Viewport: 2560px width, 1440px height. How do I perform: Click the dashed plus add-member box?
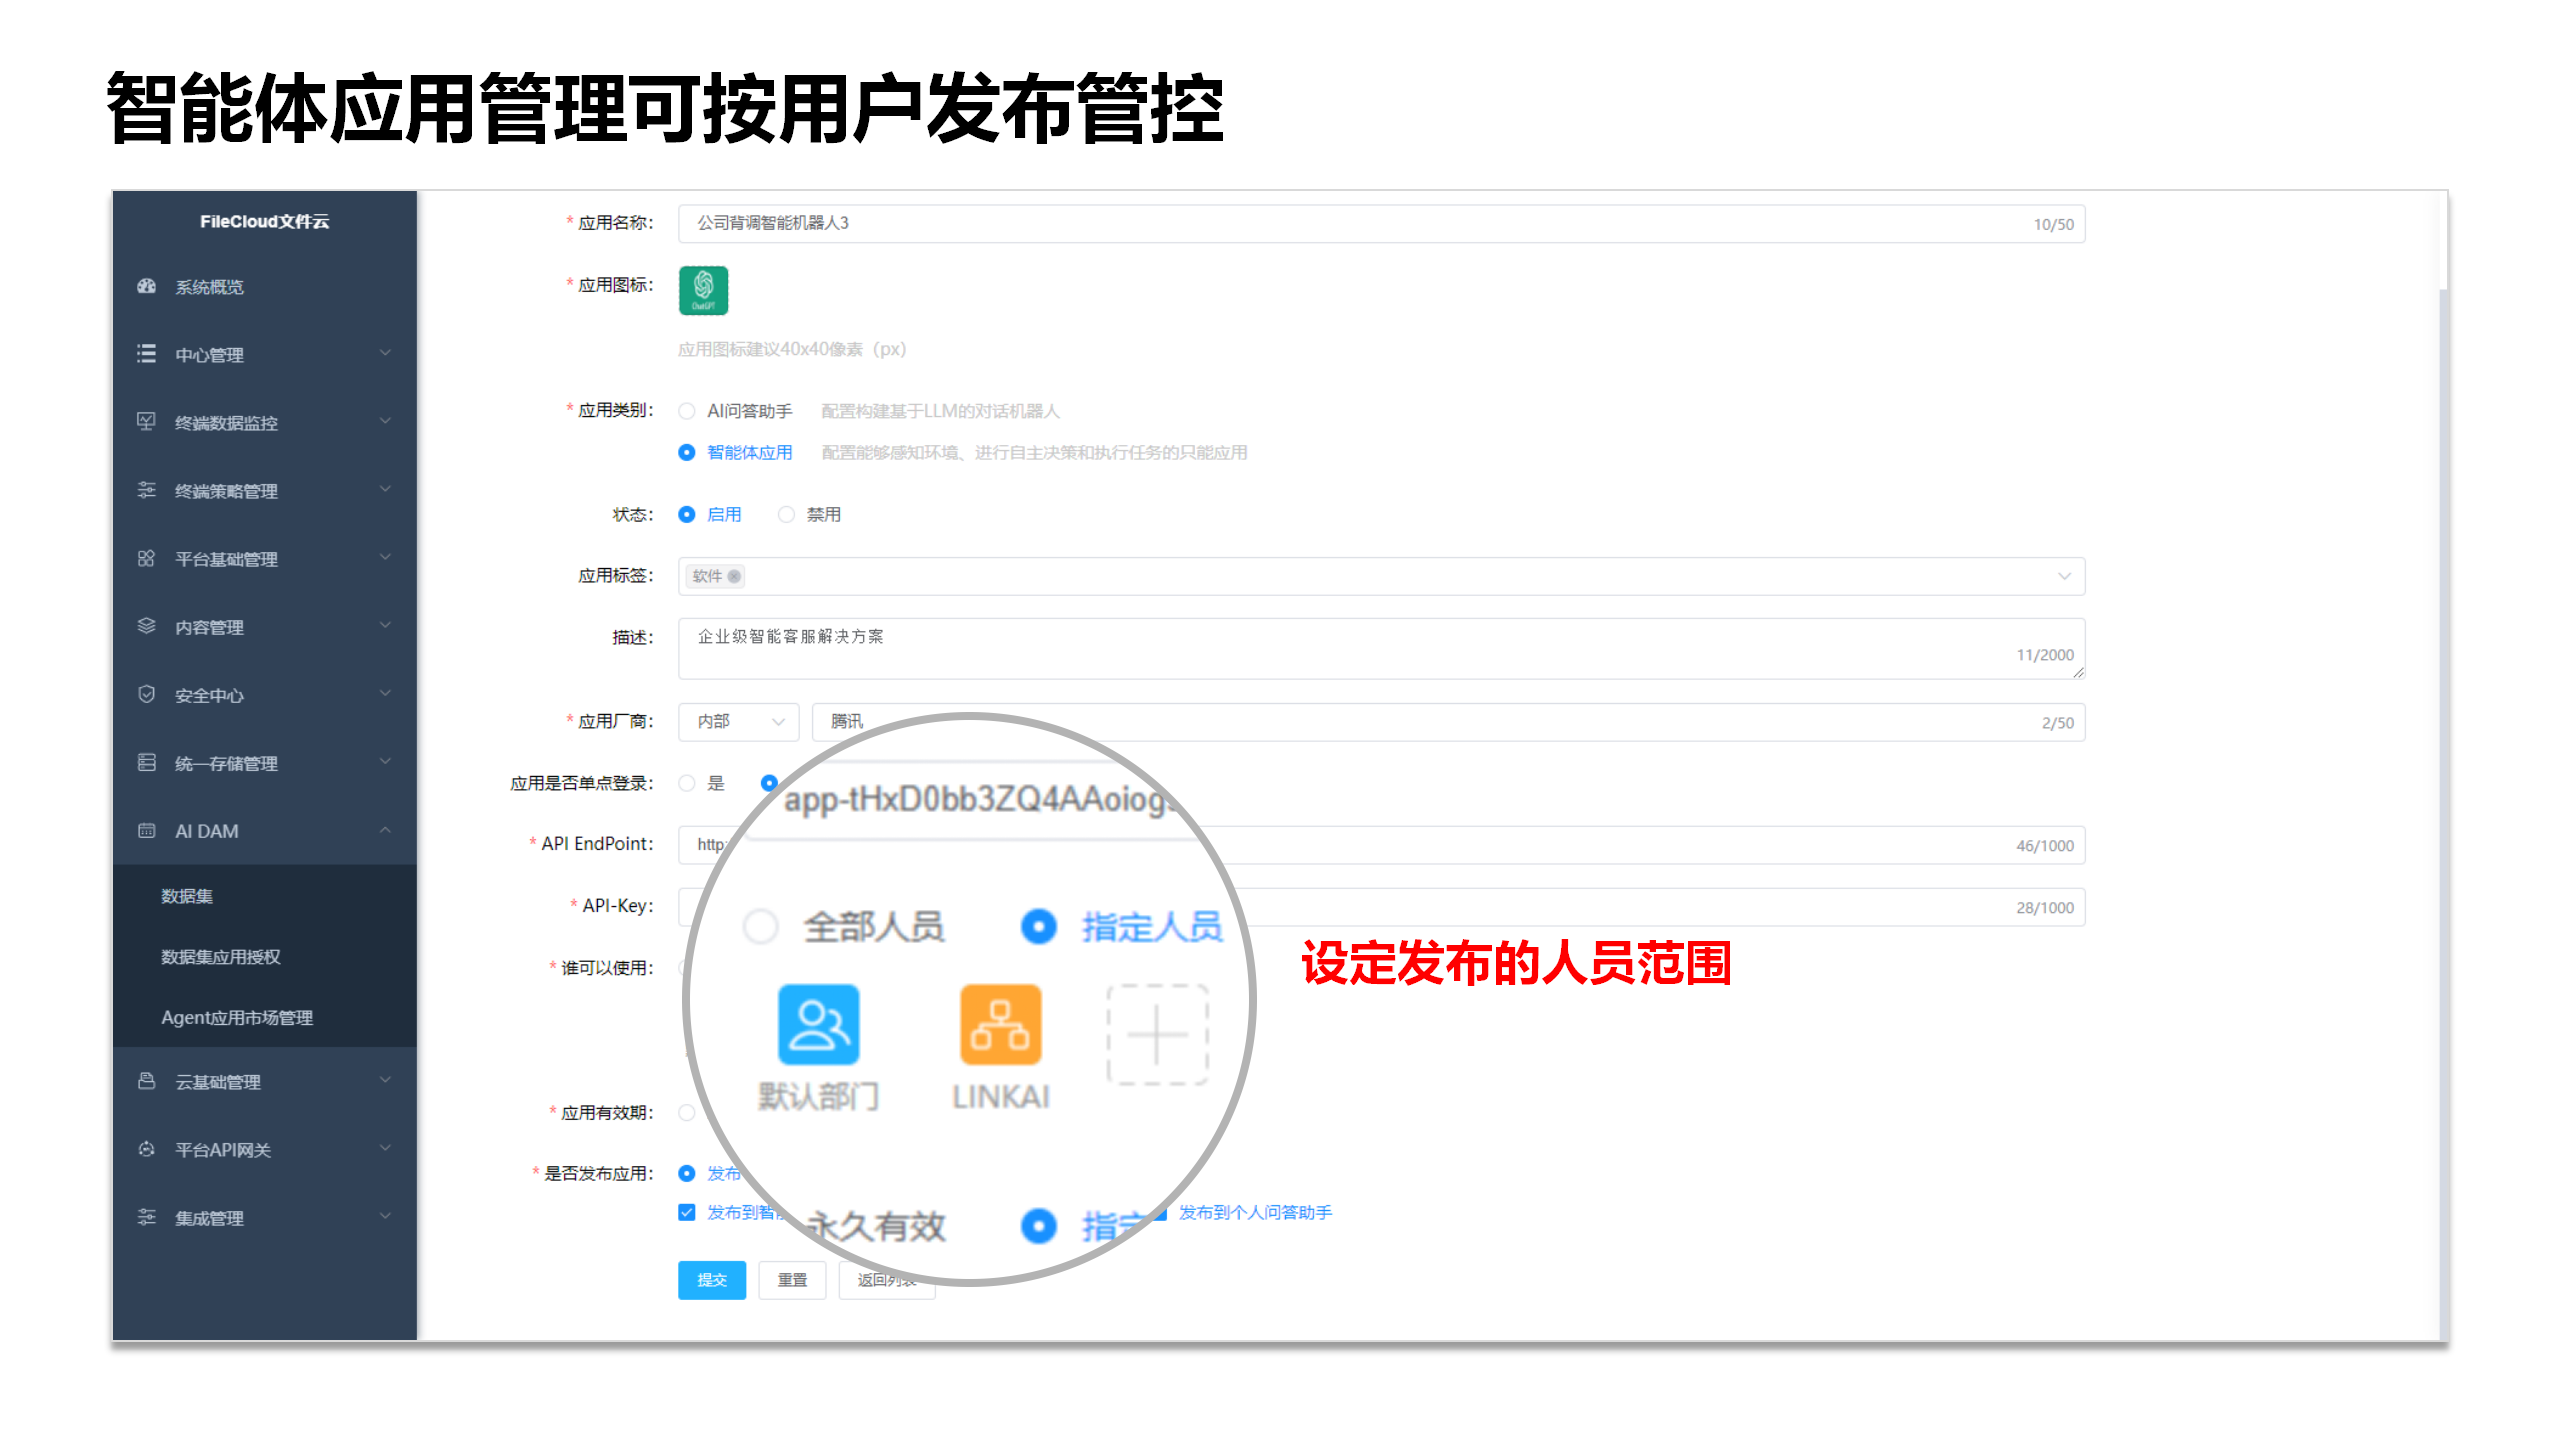1157,1034
